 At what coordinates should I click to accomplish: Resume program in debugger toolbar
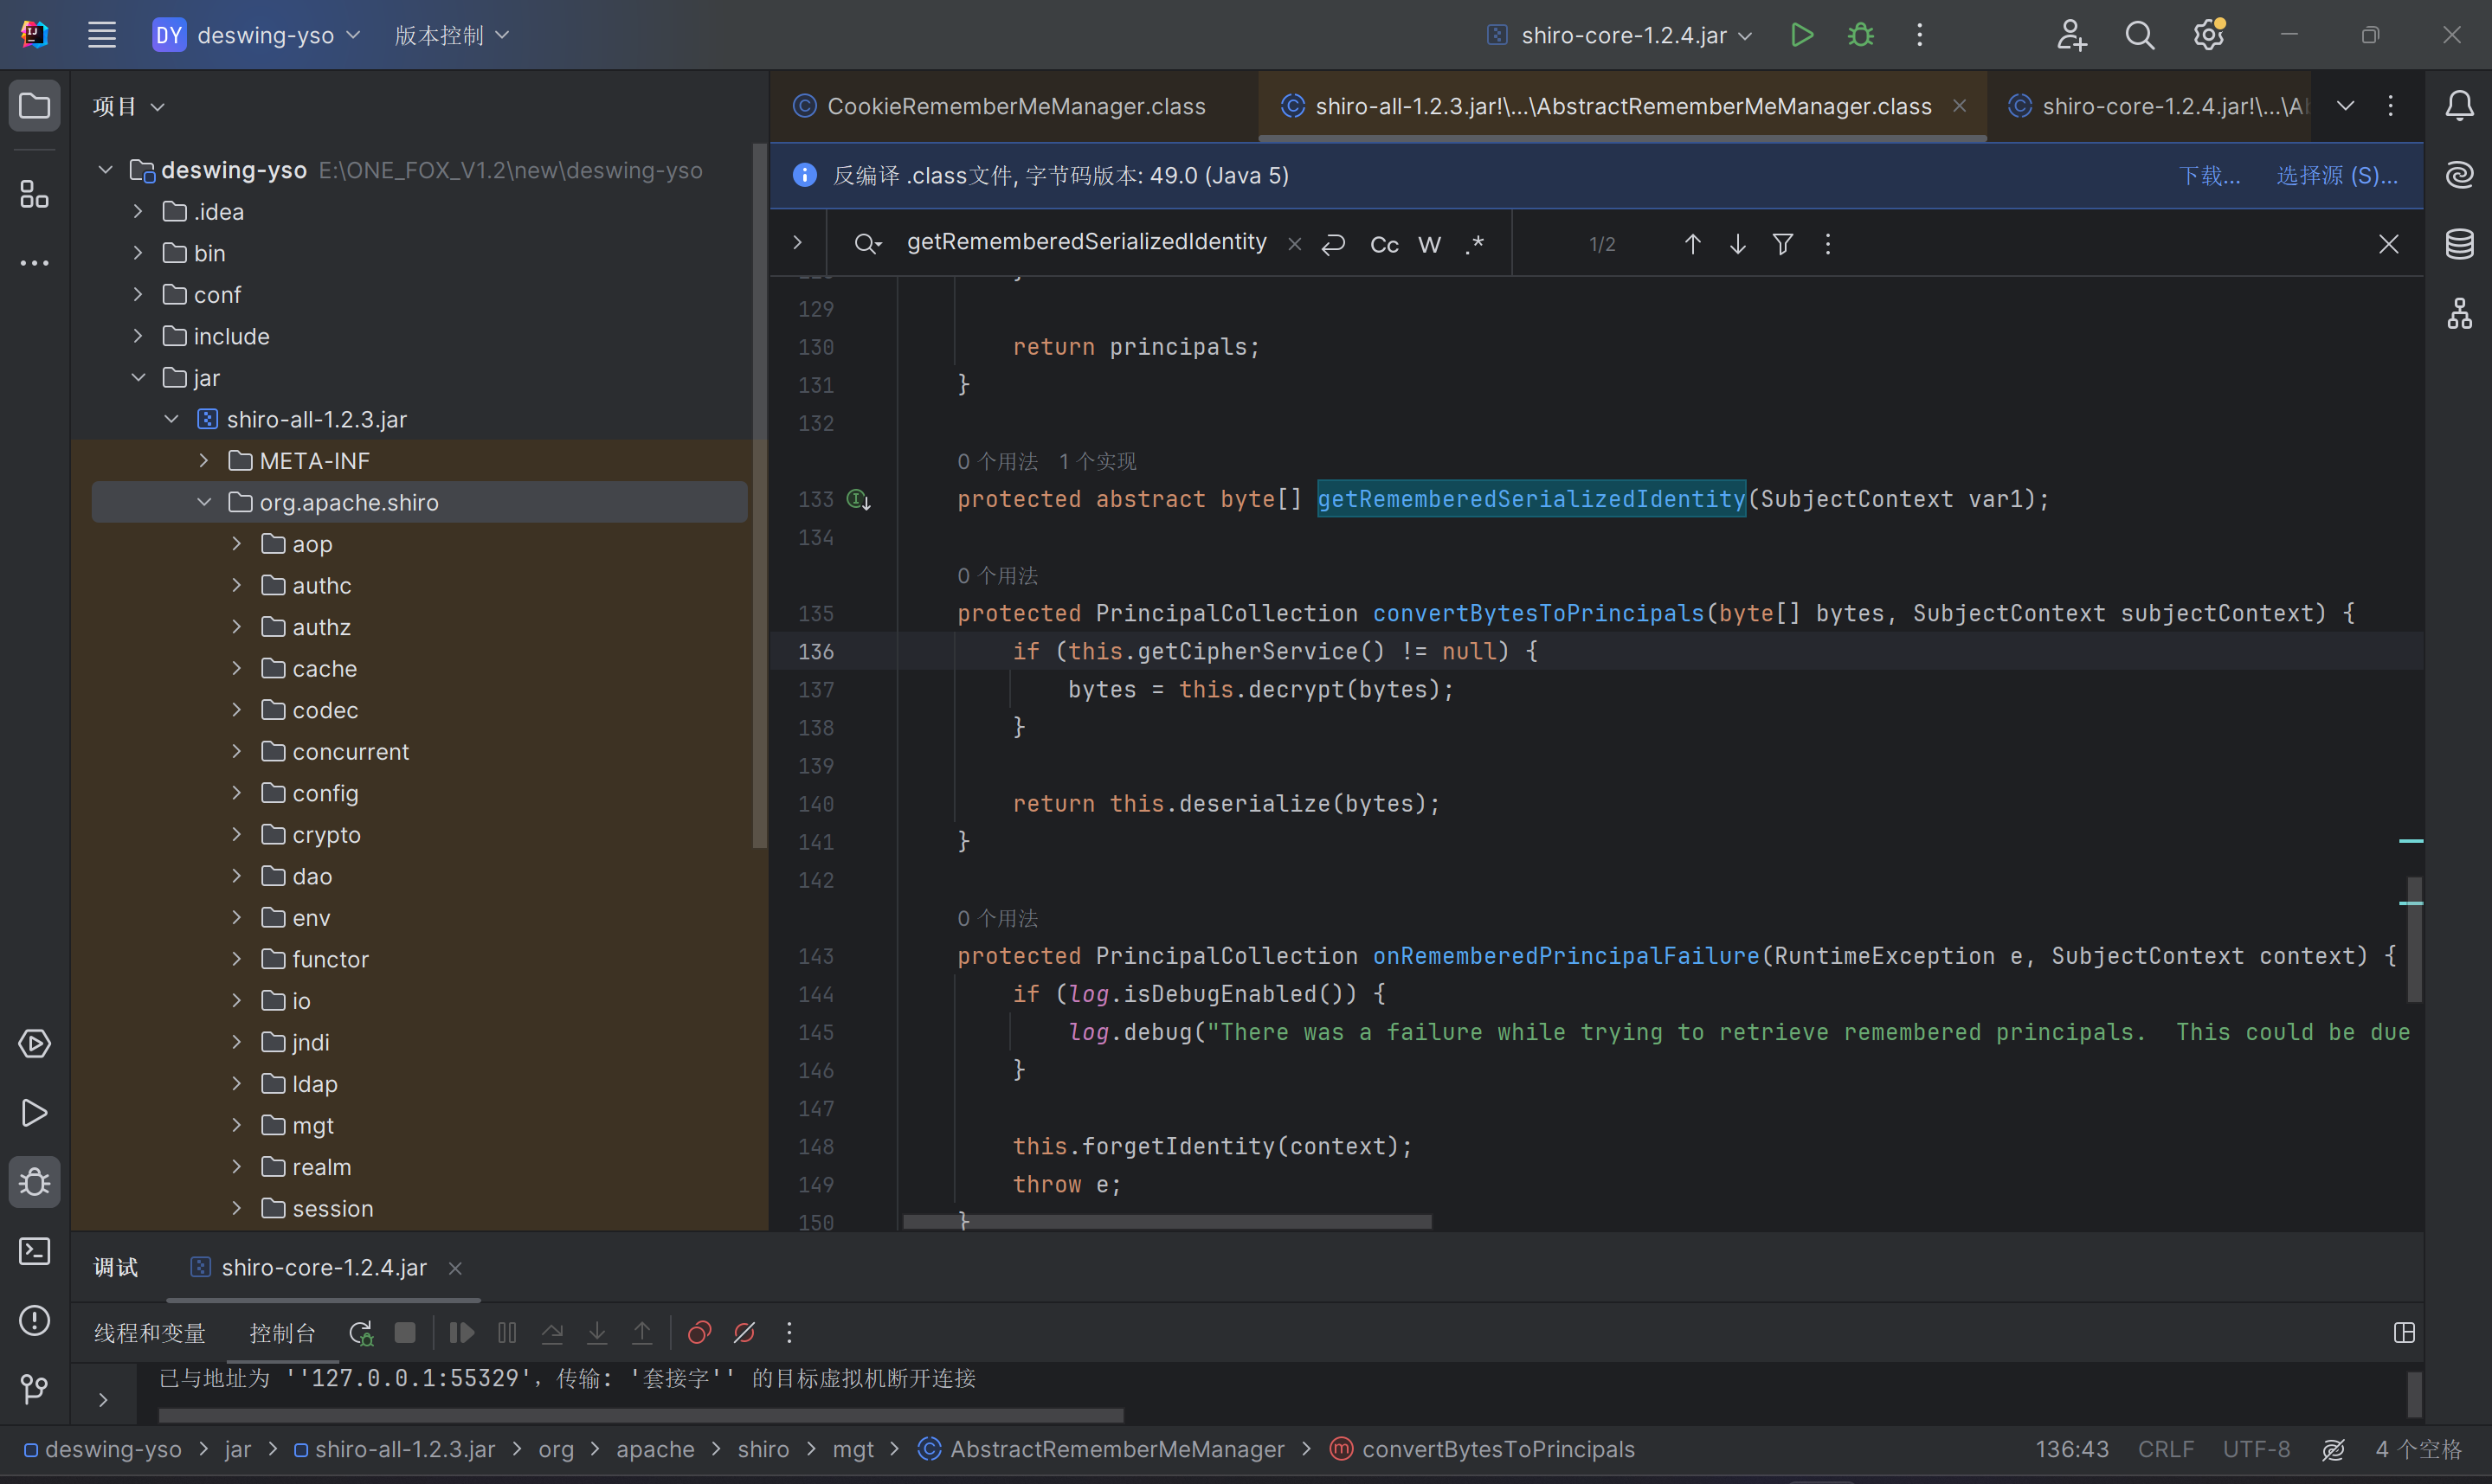click(461, 1333)
